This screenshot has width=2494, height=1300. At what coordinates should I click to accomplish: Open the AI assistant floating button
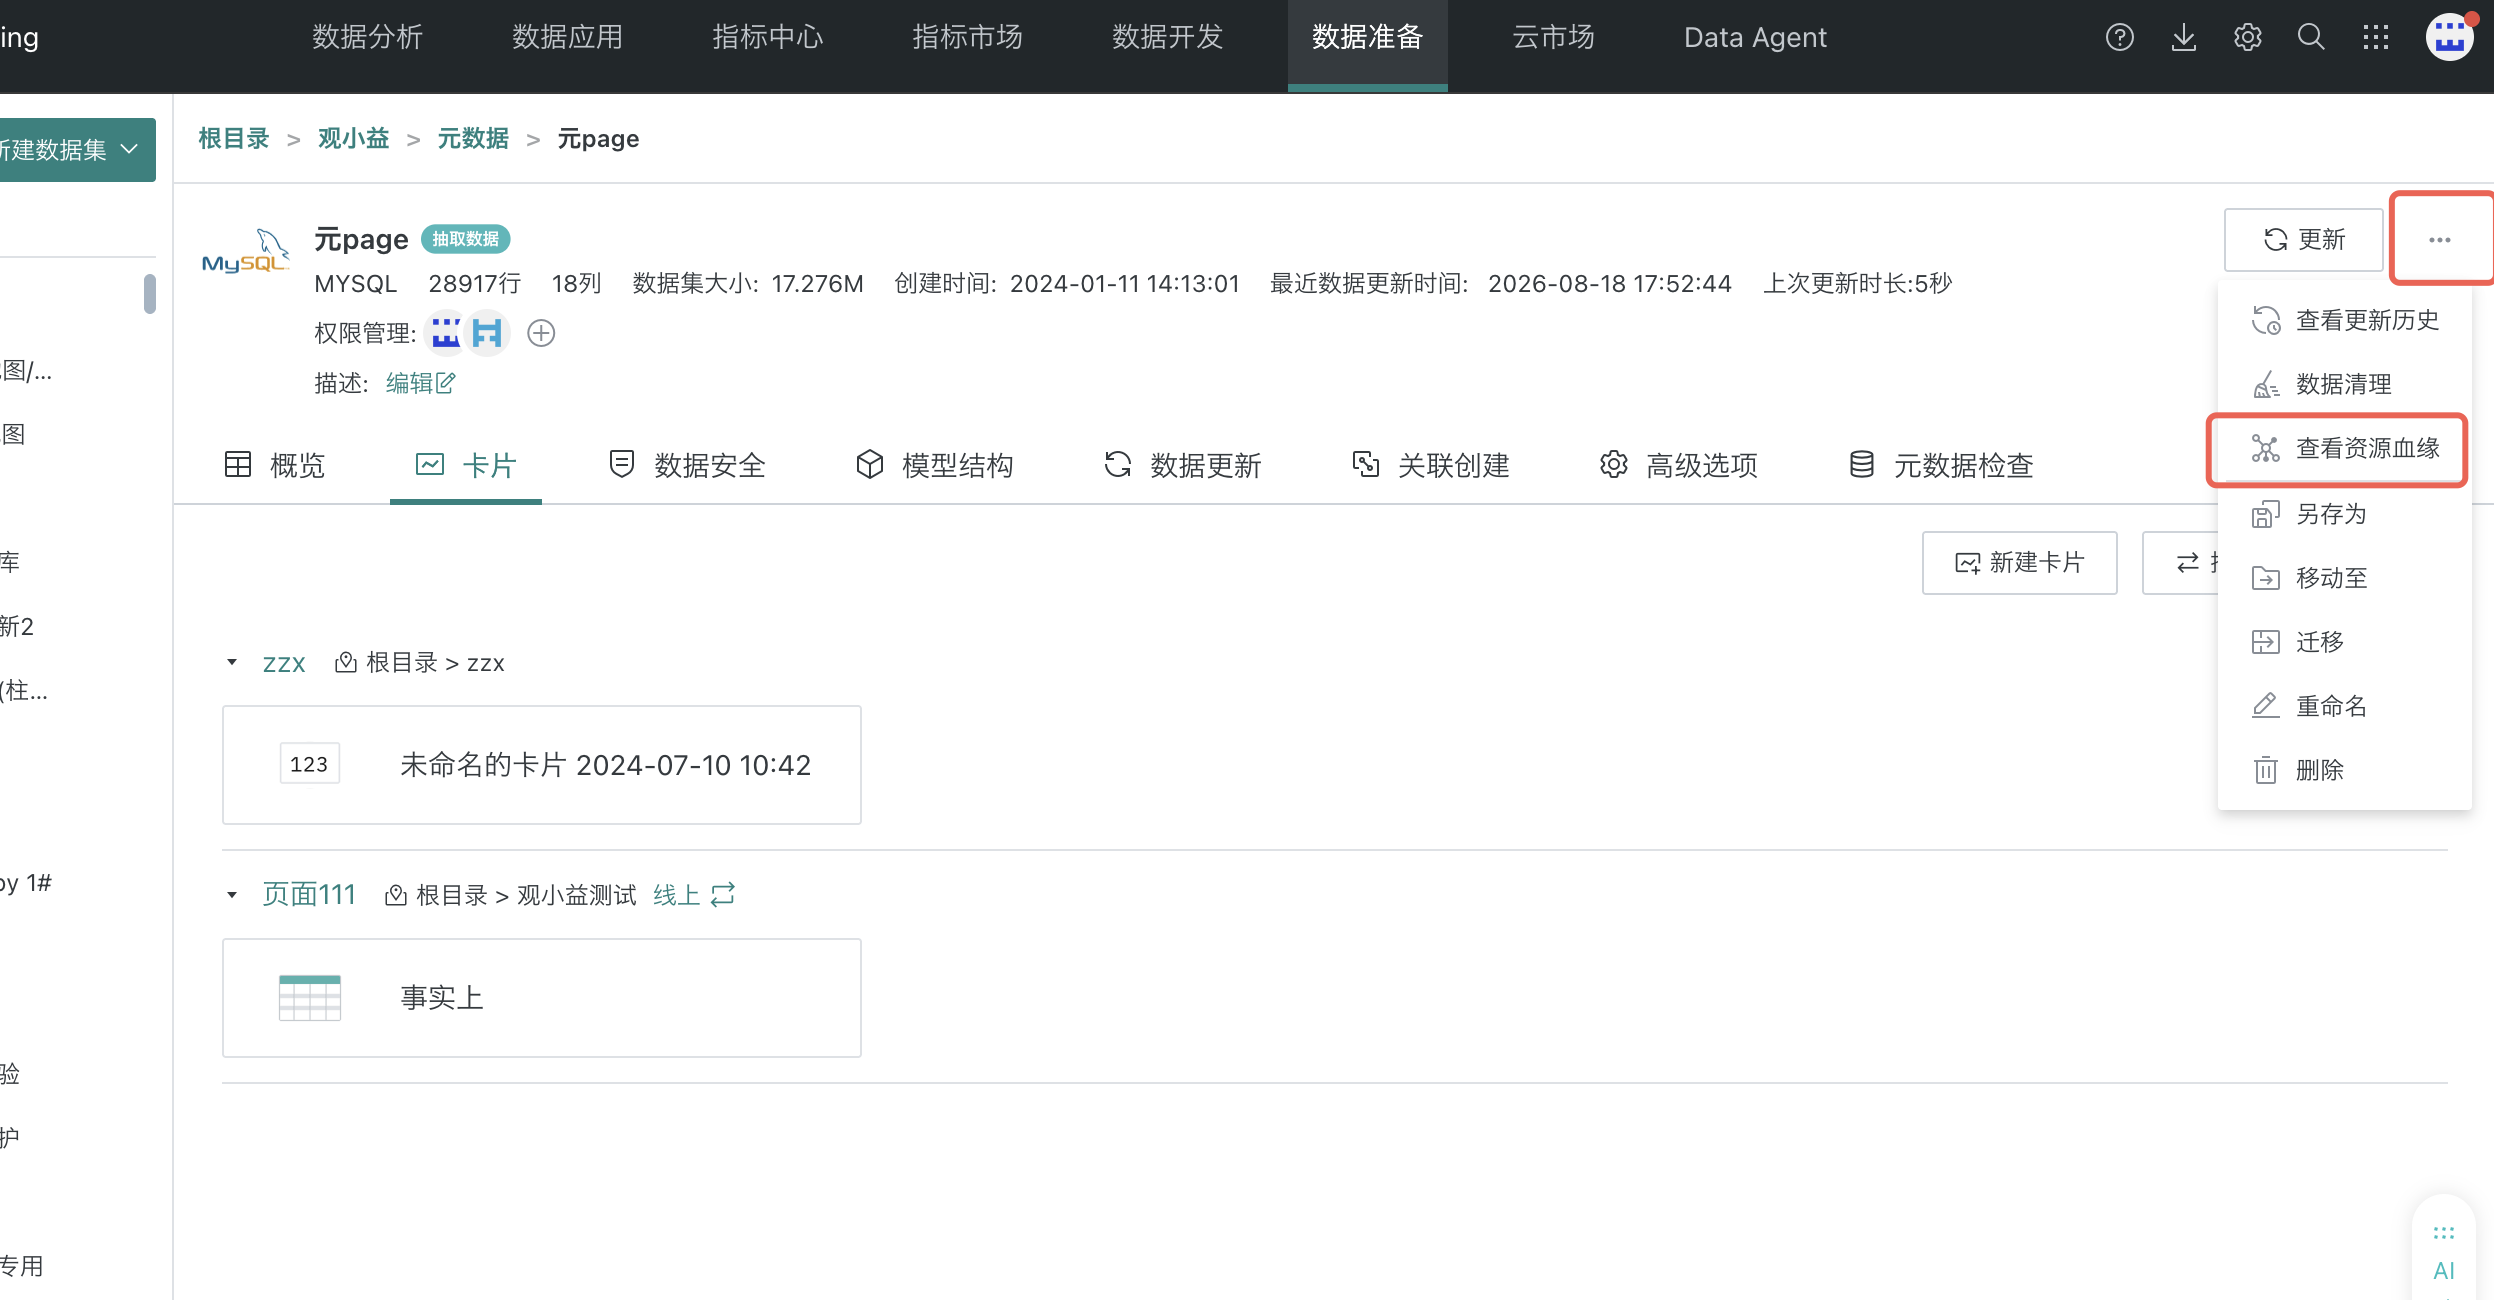(2443, 1253)
